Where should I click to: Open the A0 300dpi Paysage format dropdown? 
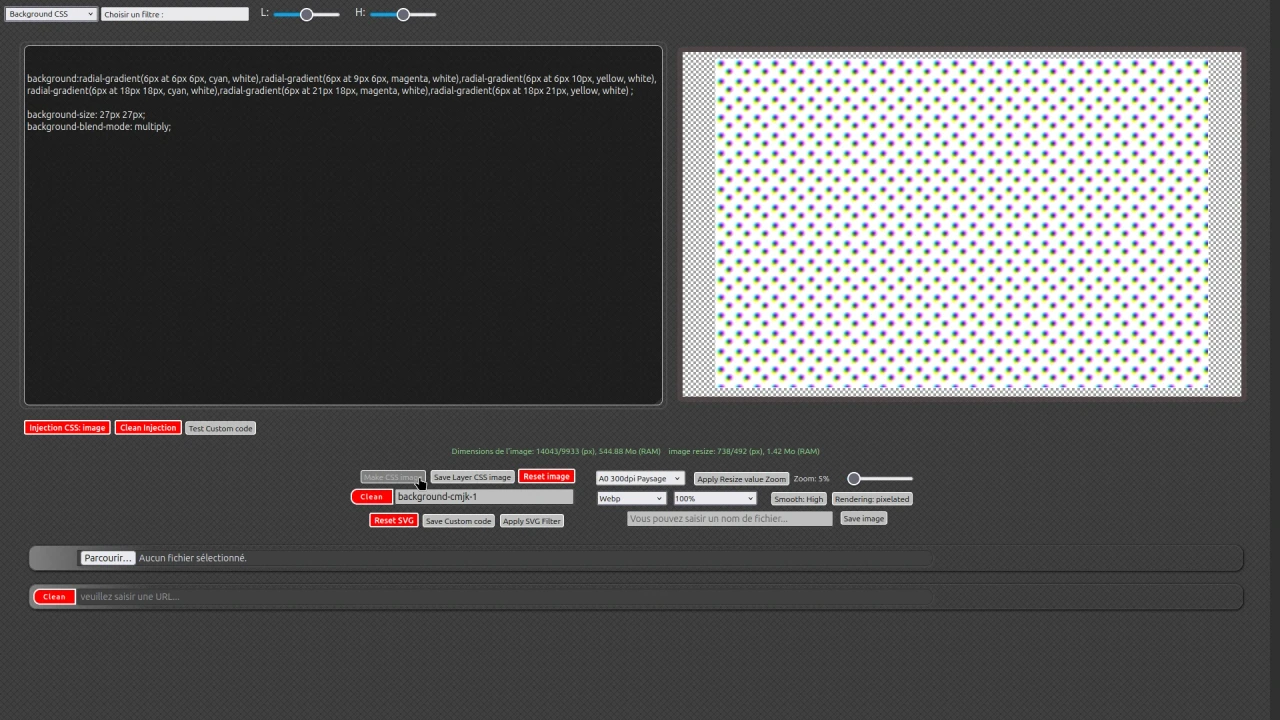[637, 478]
